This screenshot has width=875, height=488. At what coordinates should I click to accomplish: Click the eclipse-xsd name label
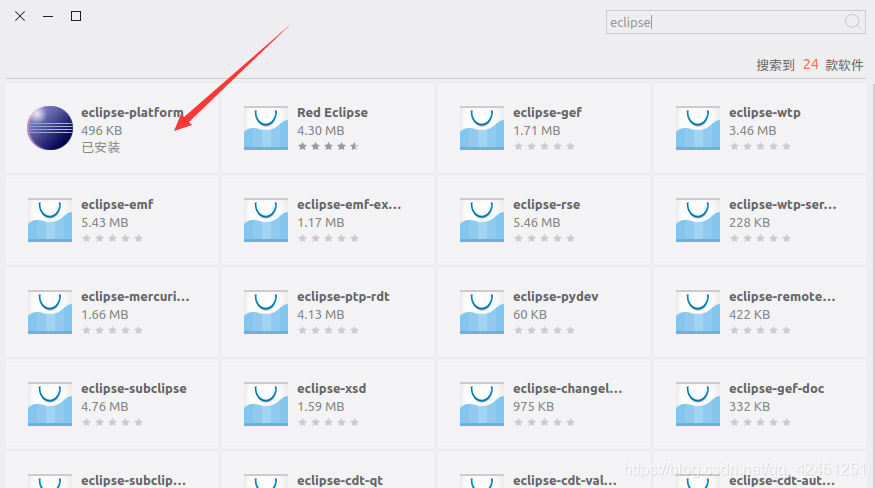[331, 389]
